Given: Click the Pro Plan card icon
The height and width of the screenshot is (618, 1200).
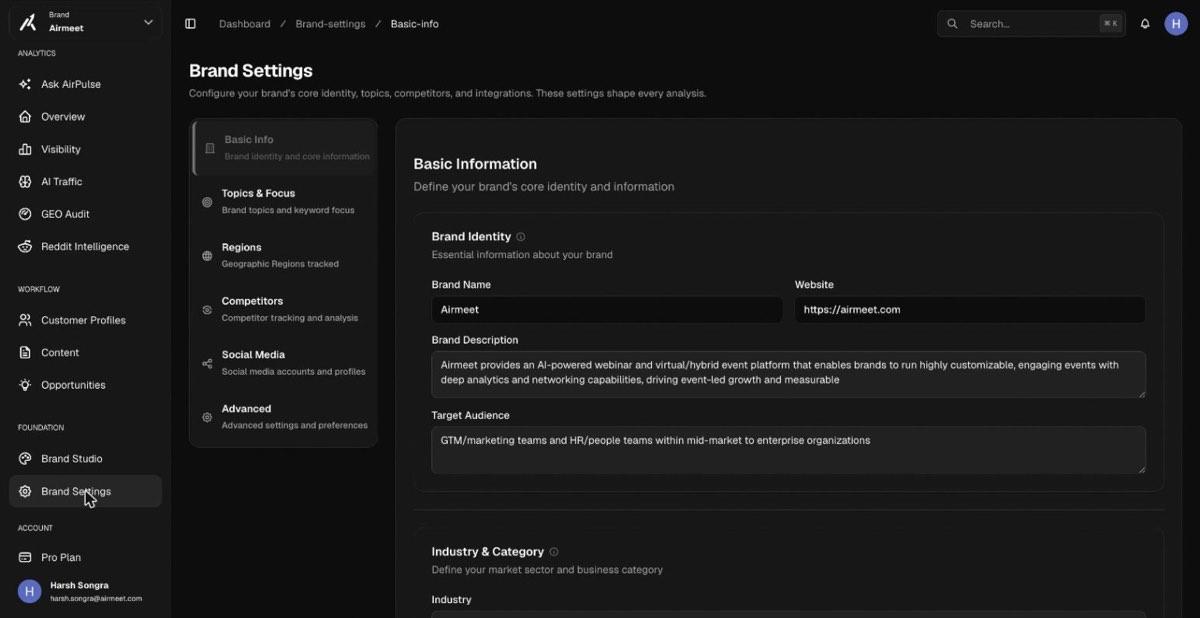Looking at the screenshot, I should (x=25, y=557).
